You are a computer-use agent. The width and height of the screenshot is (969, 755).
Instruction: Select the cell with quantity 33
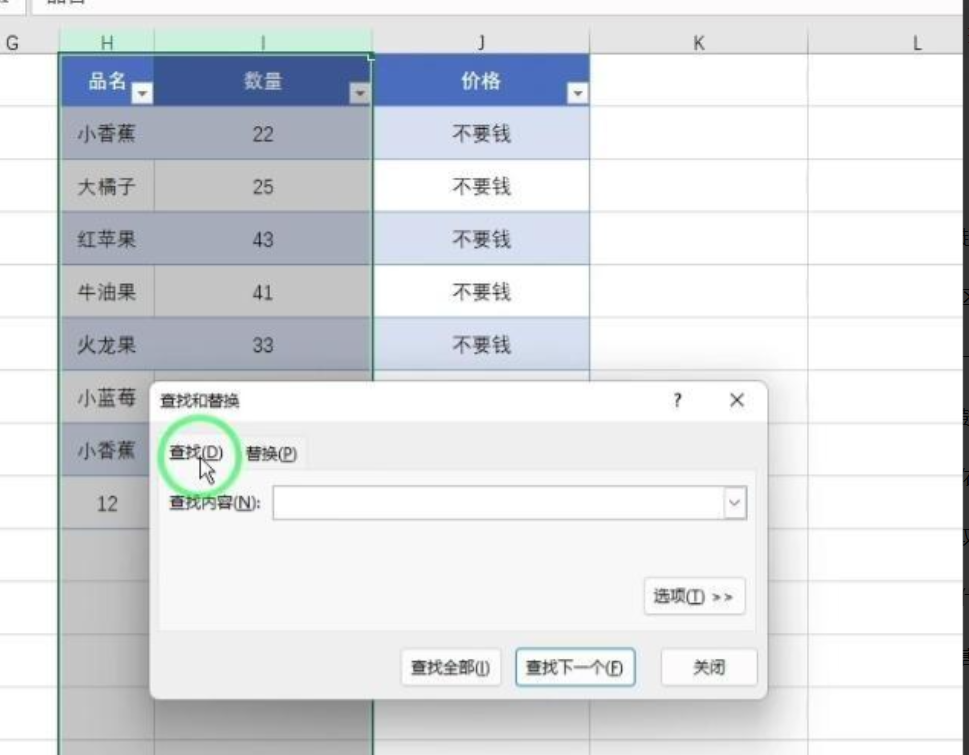pos(263,345)
